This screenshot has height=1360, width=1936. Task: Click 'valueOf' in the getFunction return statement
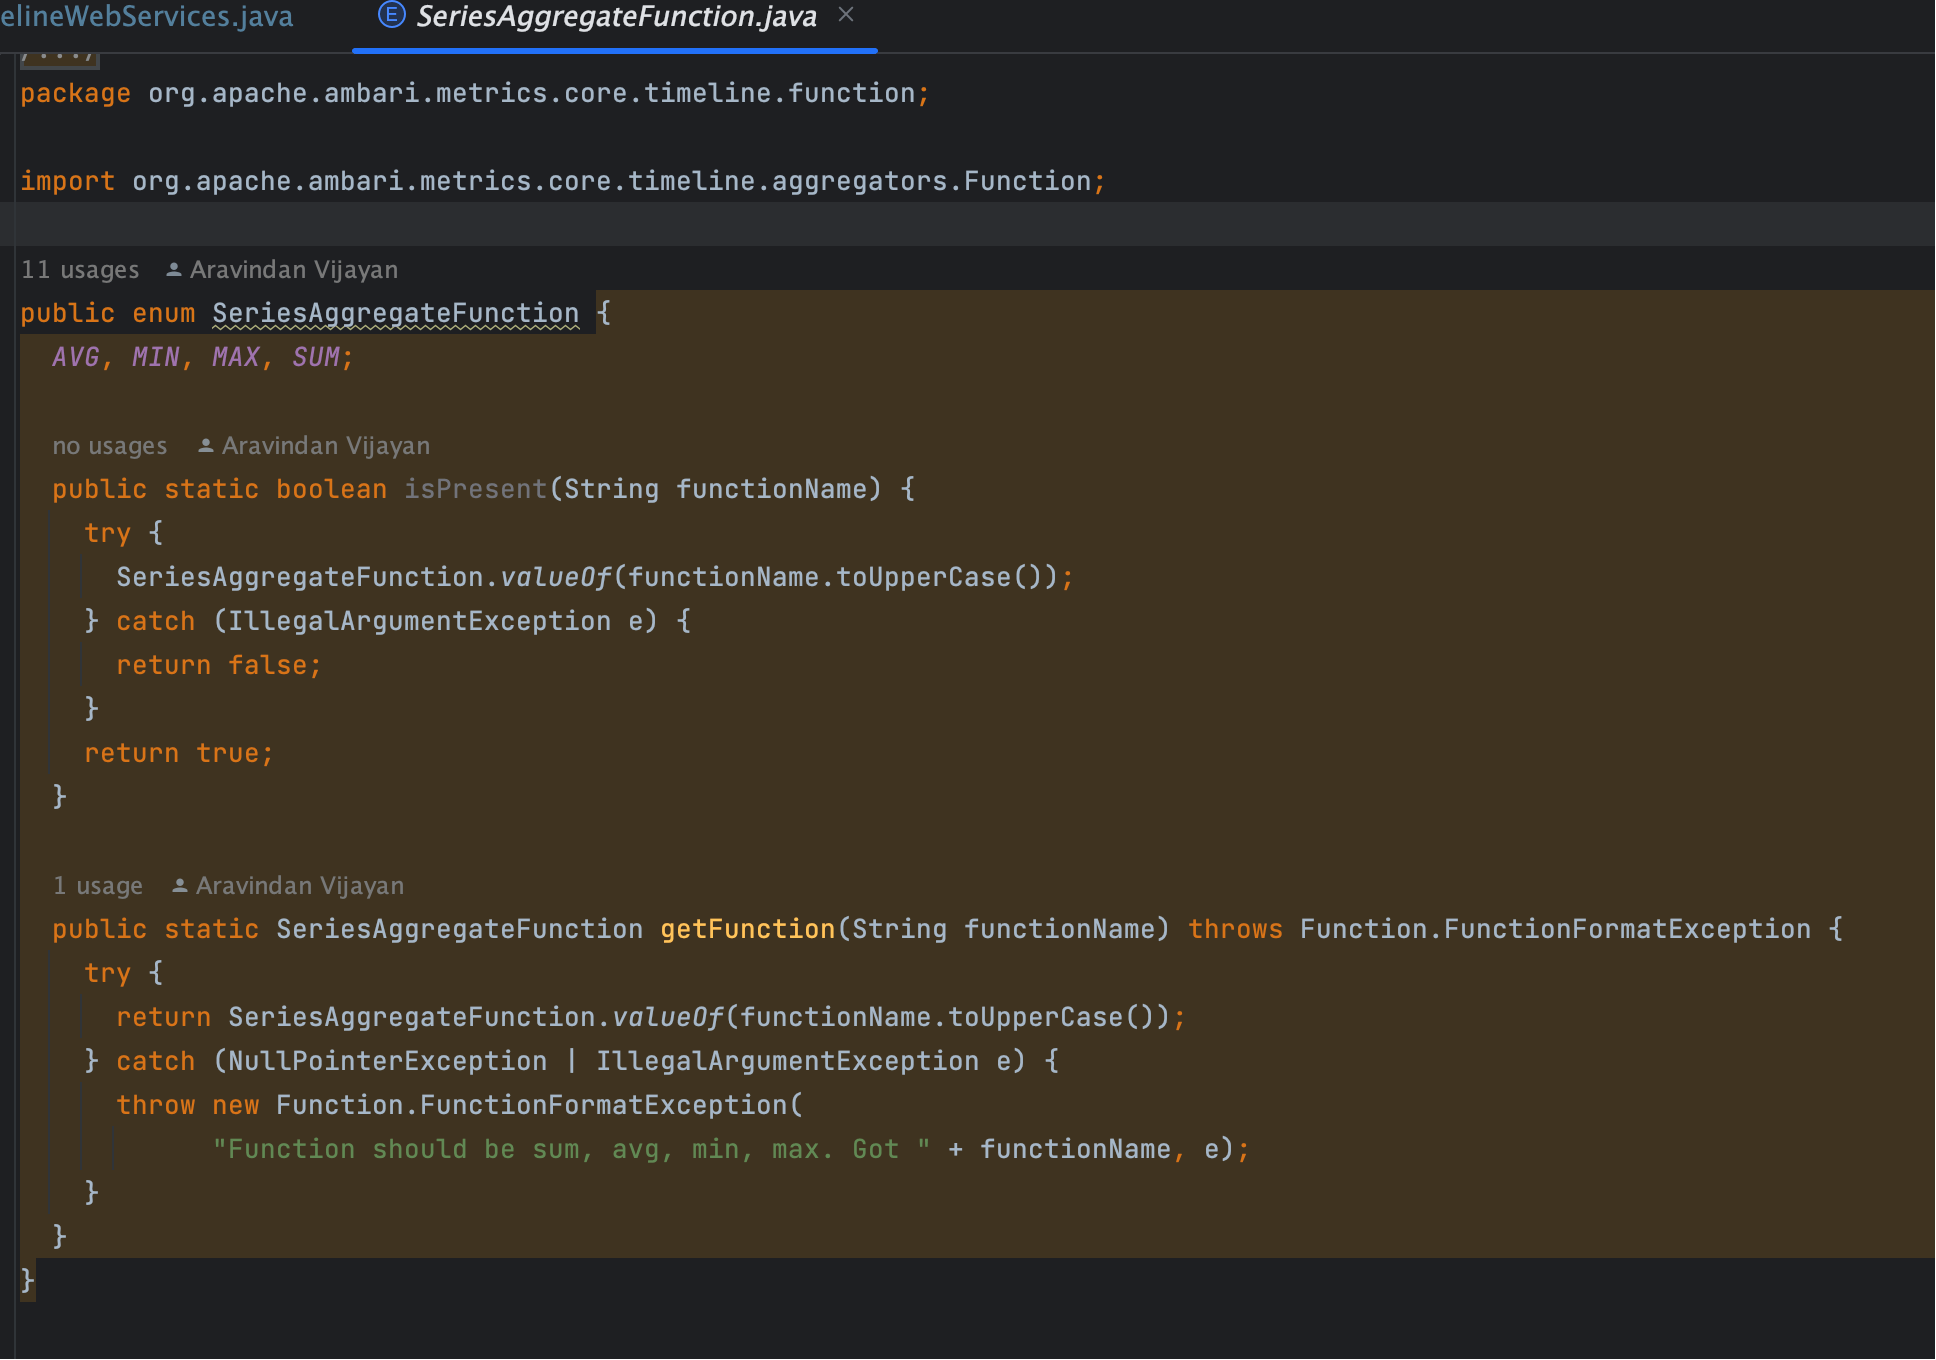(668, 1018)
